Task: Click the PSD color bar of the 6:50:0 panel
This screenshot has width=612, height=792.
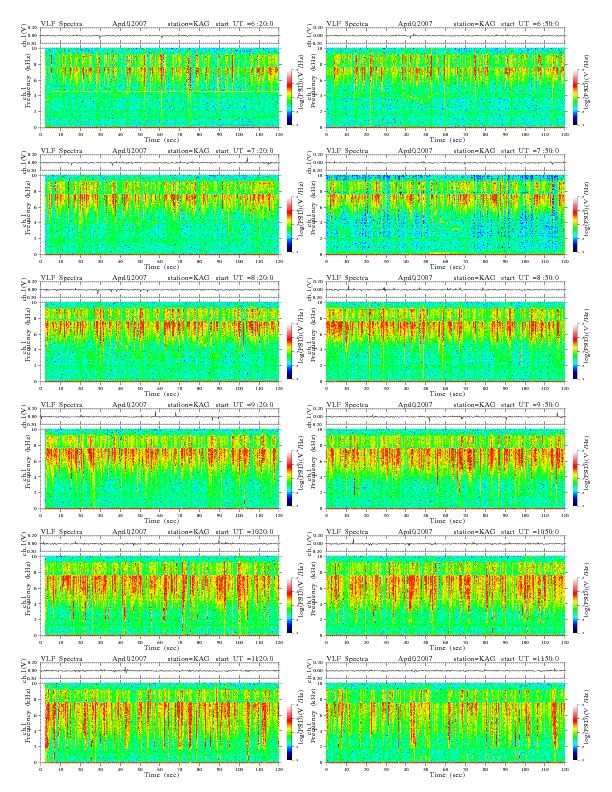Action: click(576, 97)
